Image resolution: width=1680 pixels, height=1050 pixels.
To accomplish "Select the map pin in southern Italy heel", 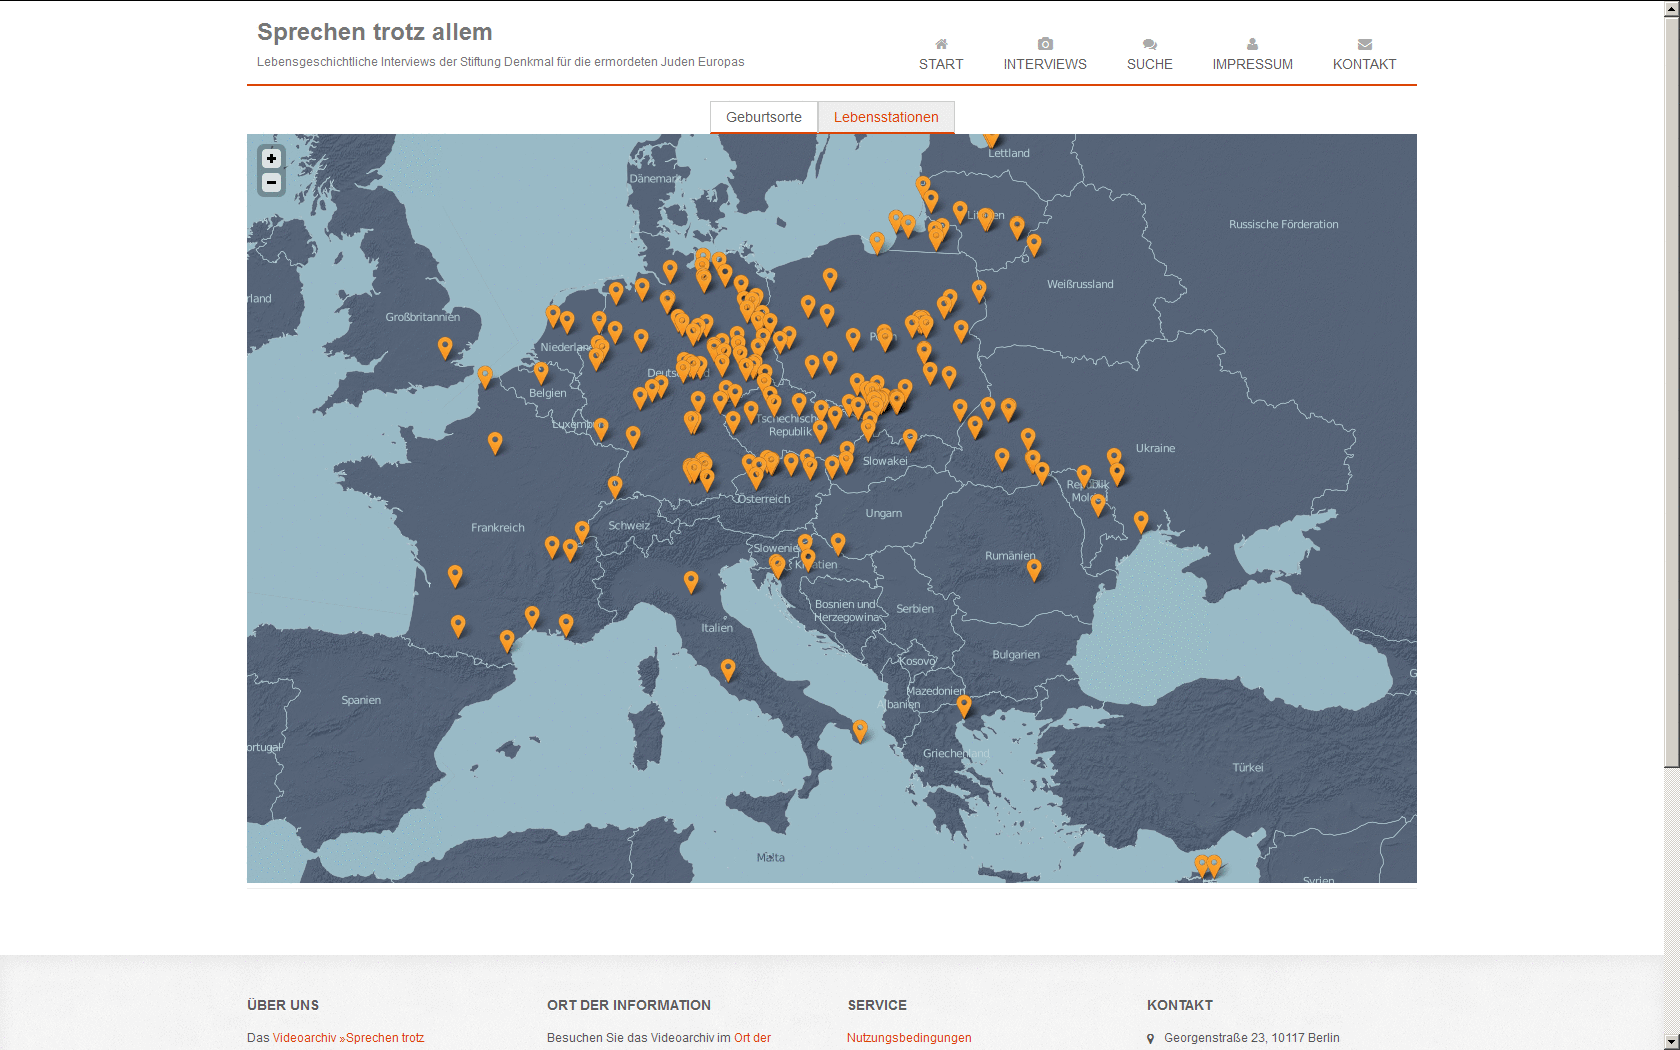I will pos(860,730).
